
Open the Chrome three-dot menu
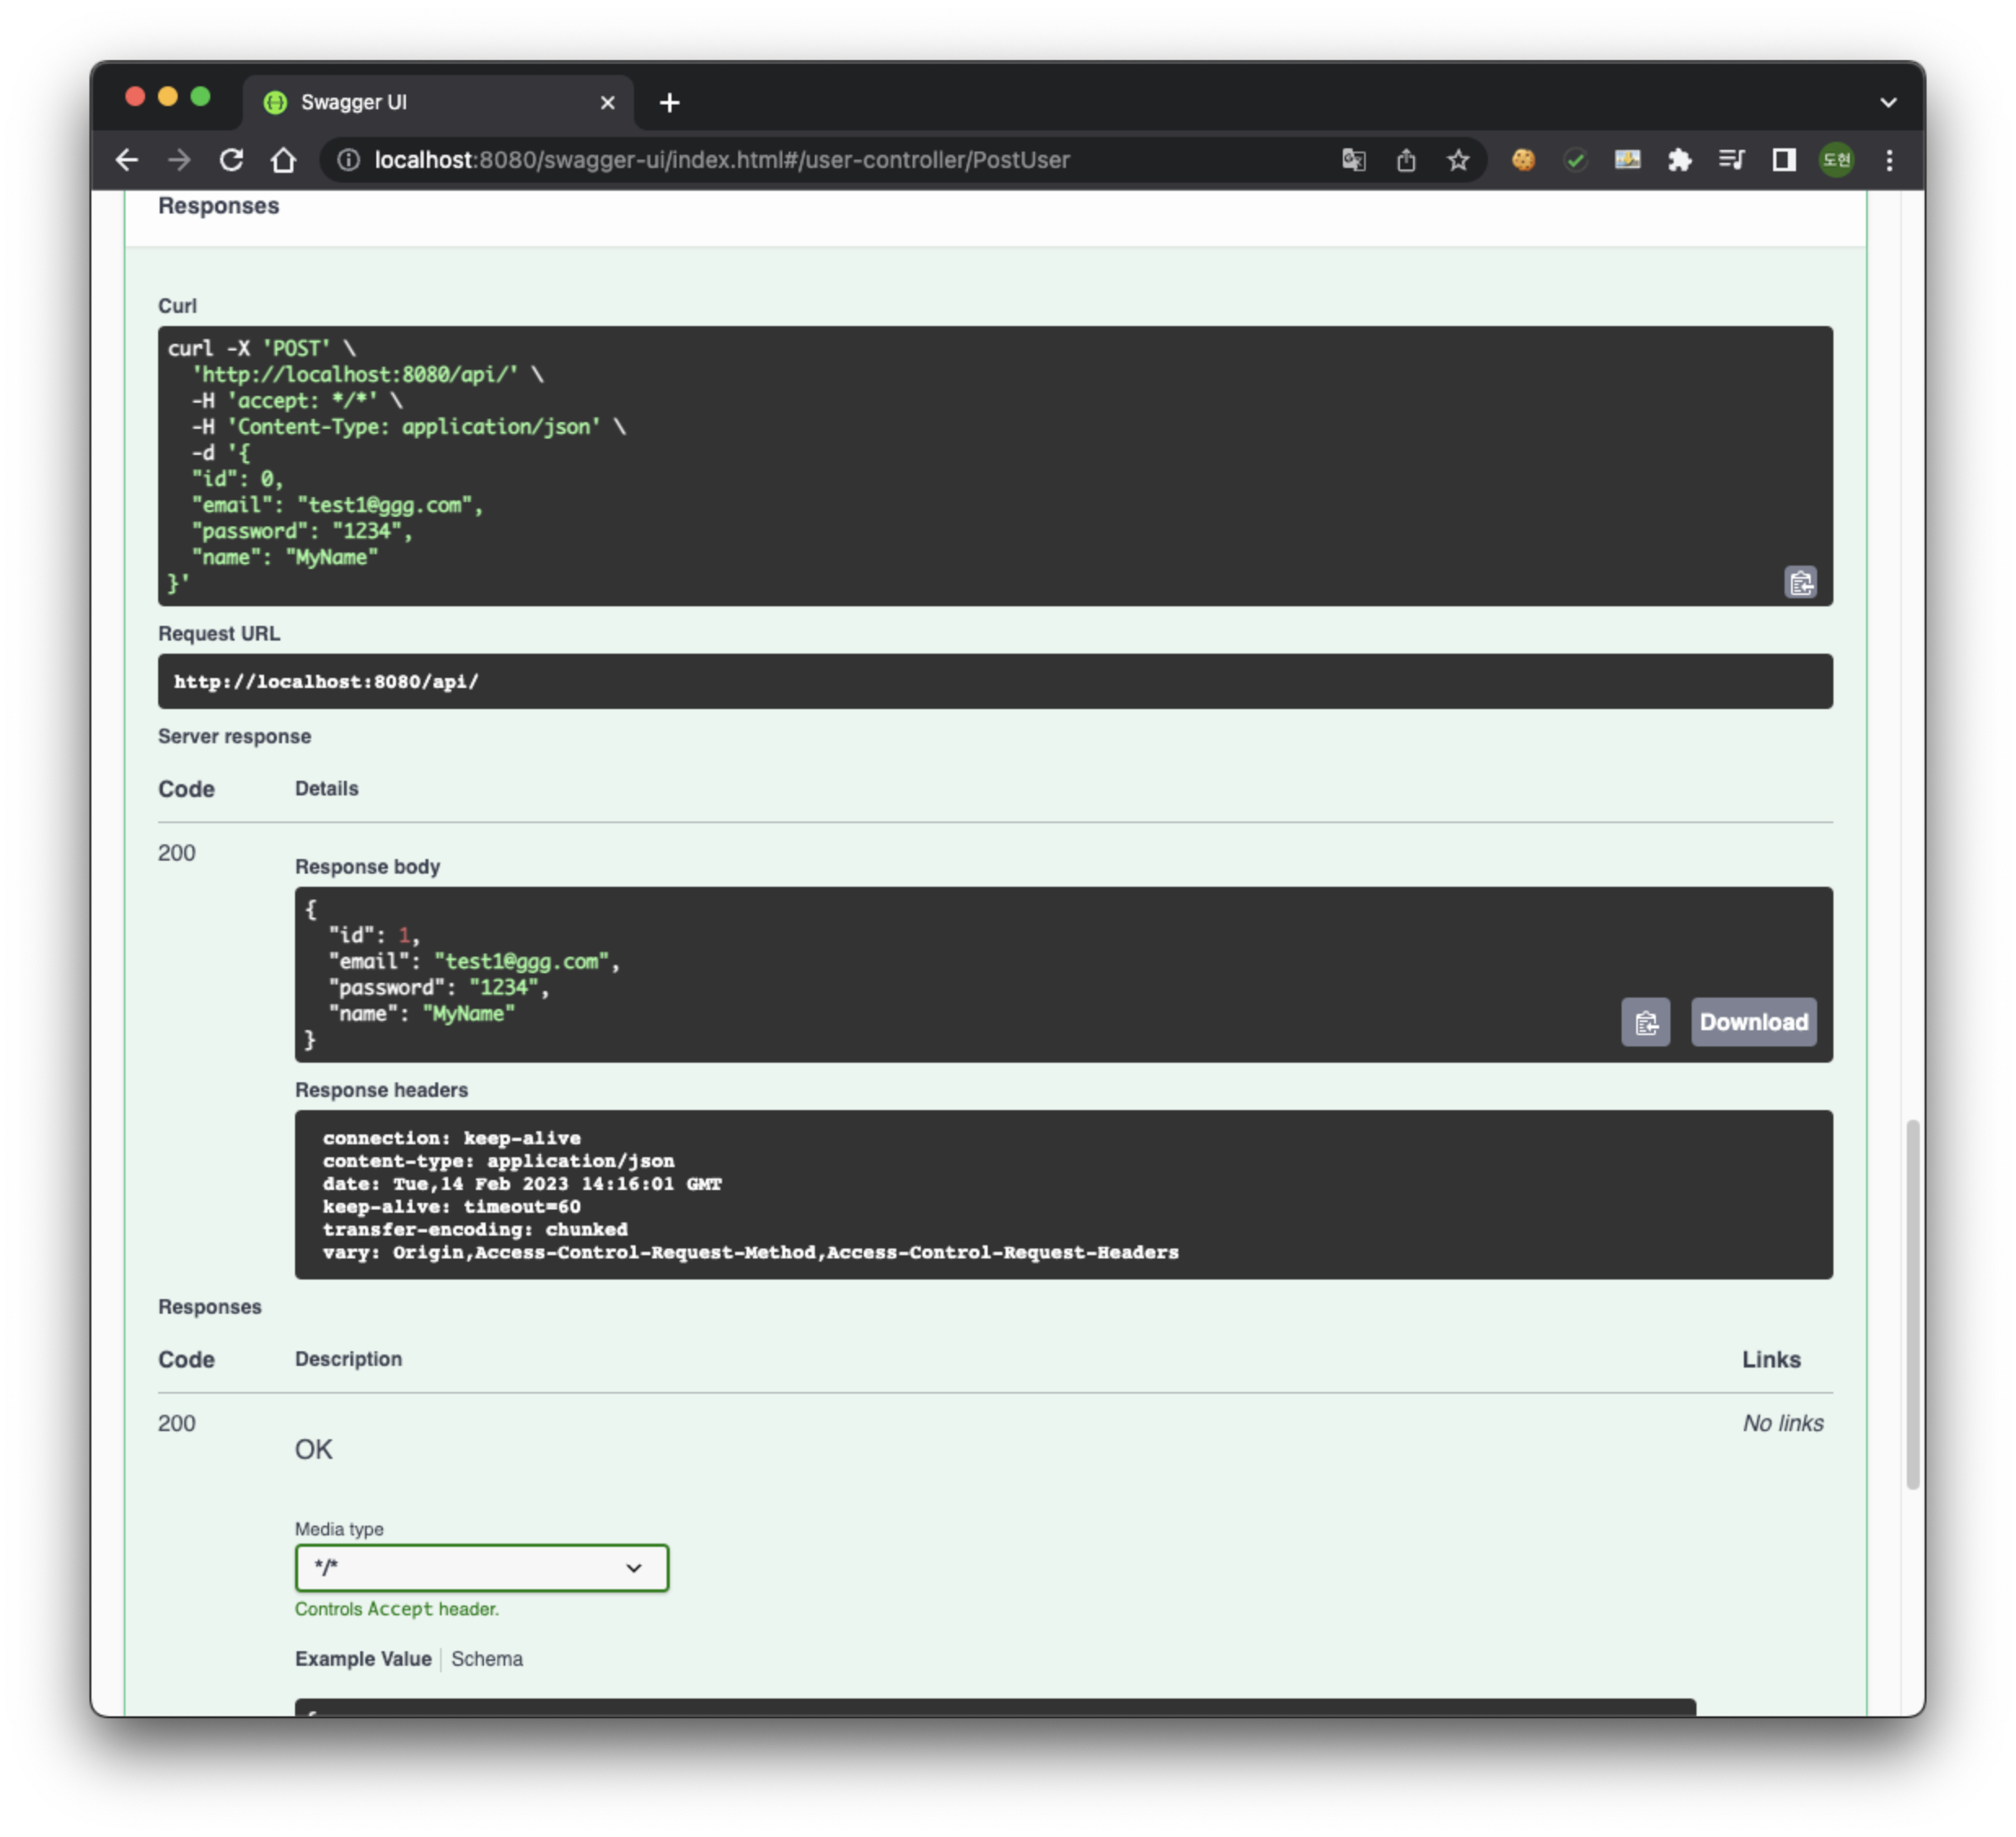coord(1889,160)
